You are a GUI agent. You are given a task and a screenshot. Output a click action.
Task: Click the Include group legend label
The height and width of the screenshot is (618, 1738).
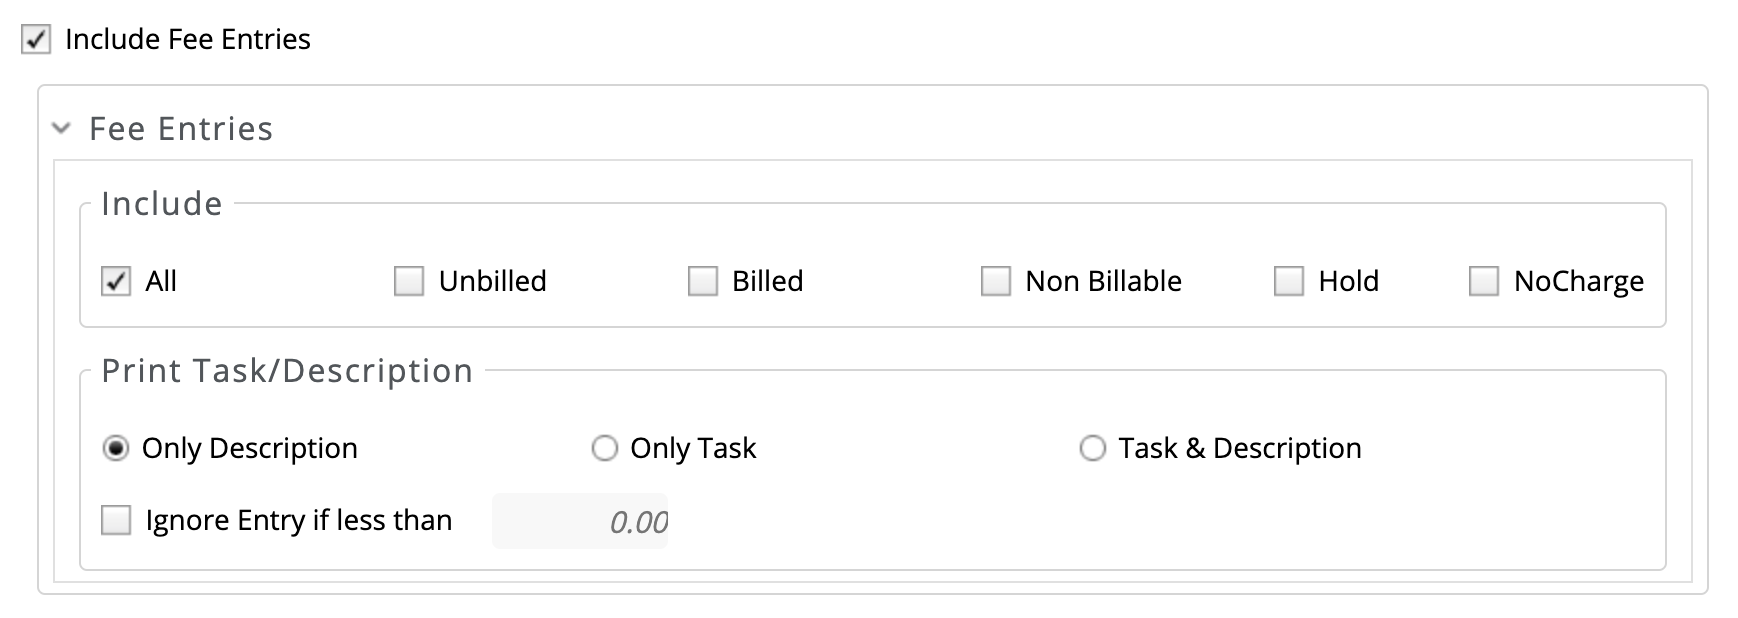coord(162,203)
